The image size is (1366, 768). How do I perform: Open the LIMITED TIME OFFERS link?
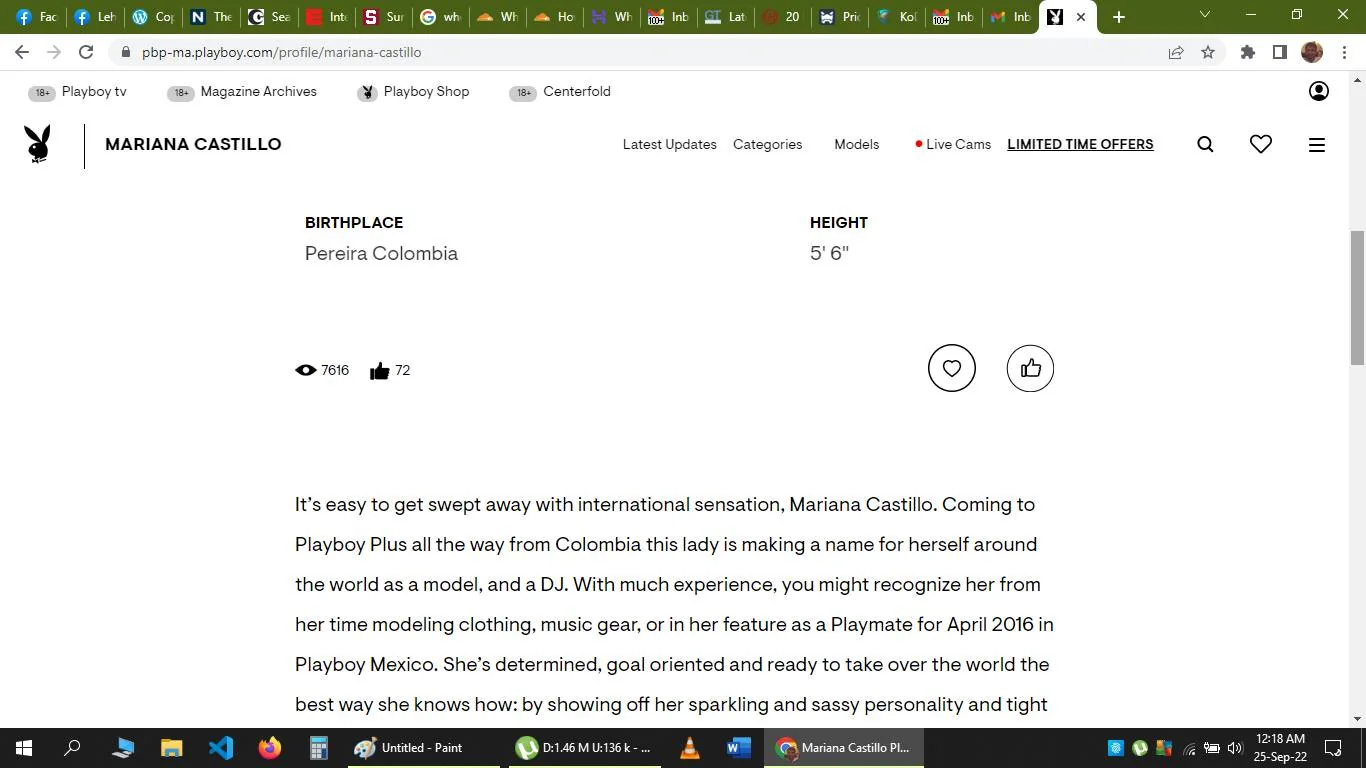[1080, 145]
